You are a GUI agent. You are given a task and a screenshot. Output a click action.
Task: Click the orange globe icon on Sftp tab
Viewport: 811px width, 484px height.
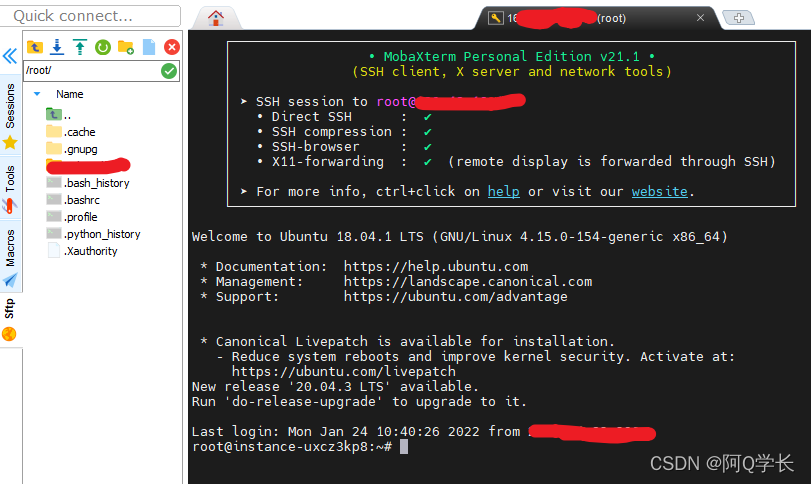9,334
